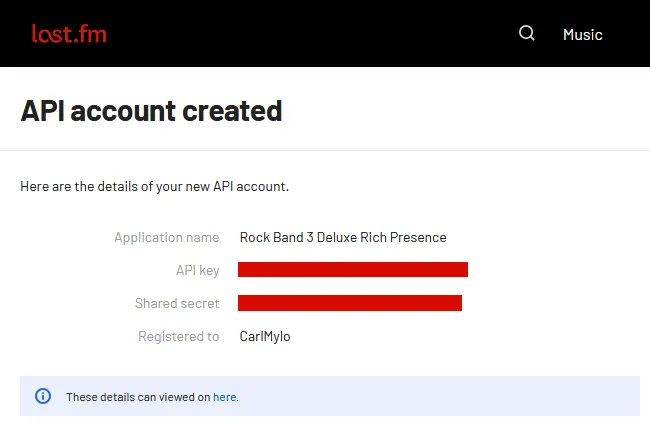Click the last.fm logo
Image resolution: width=650 pixels, height=440 pixels.
click(x=69, y=34)
